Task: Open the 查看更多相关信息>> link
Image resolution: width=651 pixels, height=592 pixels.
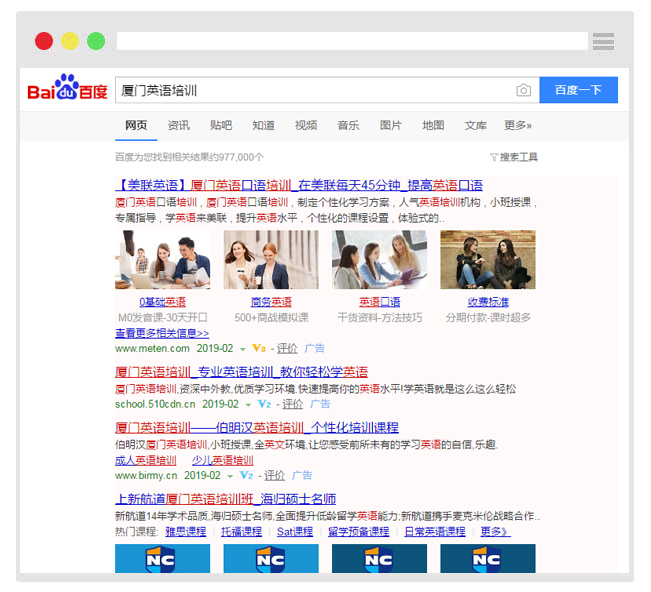Action: pos(162,333)
